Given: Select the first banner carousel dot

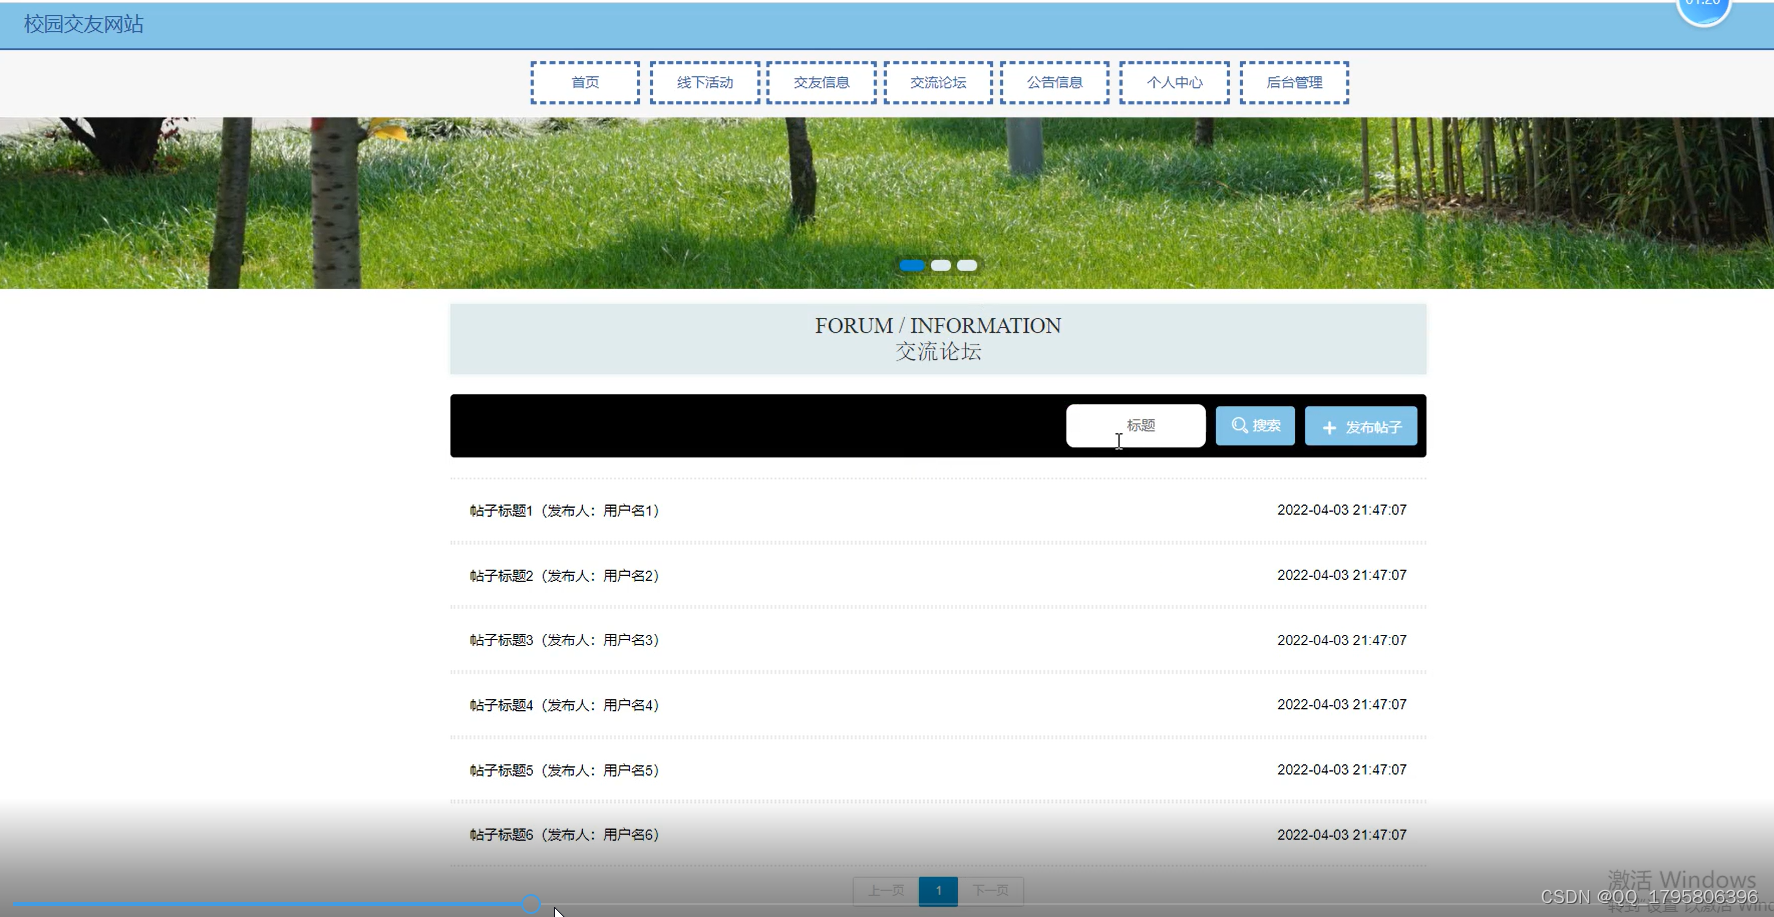Looking at the screenshot, I should pos(912,265).
